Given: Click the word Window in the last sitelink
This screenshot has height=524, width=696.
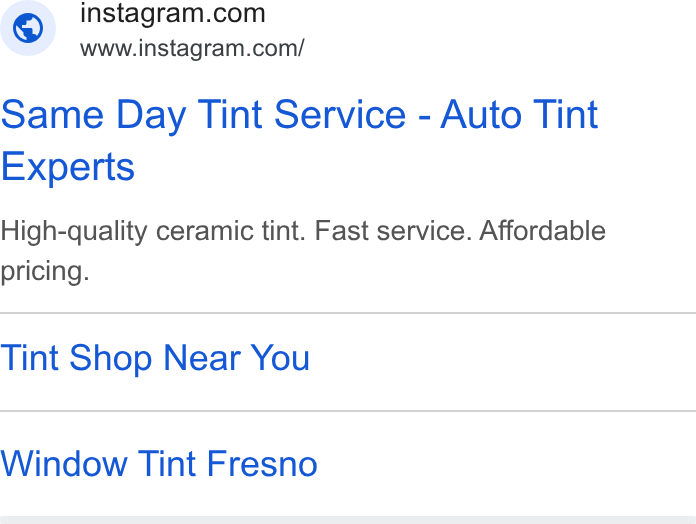Looking at the screenshot, I should (64, 464).
